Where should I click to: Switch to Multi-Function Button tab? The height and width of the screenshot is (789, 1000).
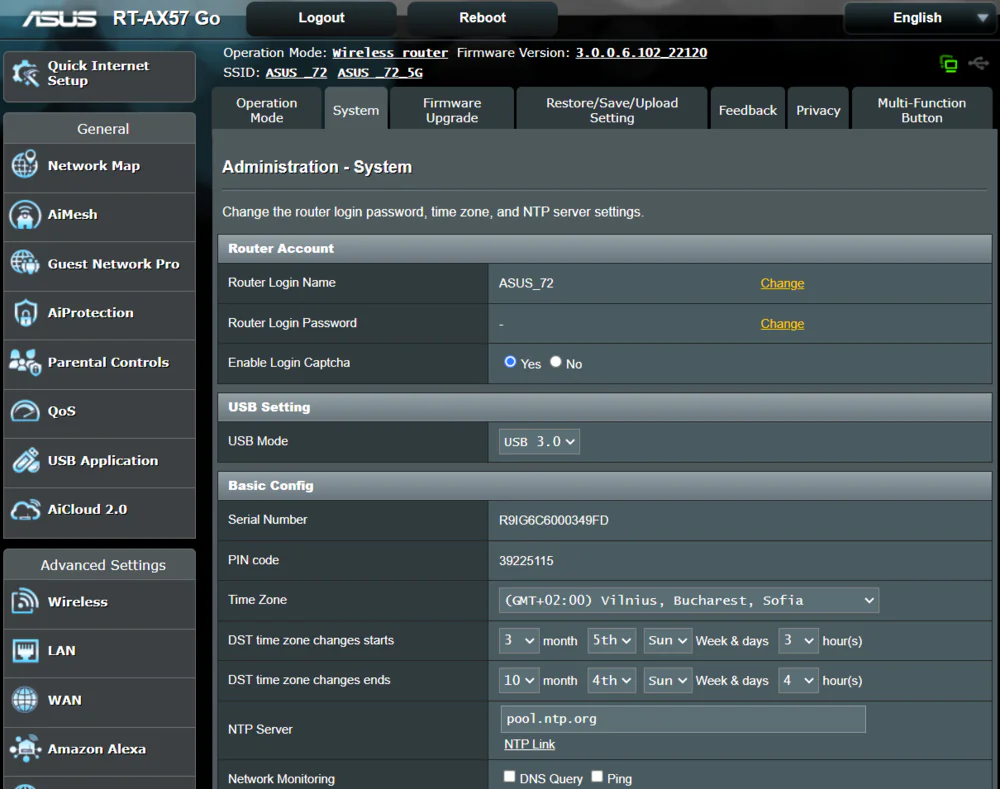click(922, 110)
